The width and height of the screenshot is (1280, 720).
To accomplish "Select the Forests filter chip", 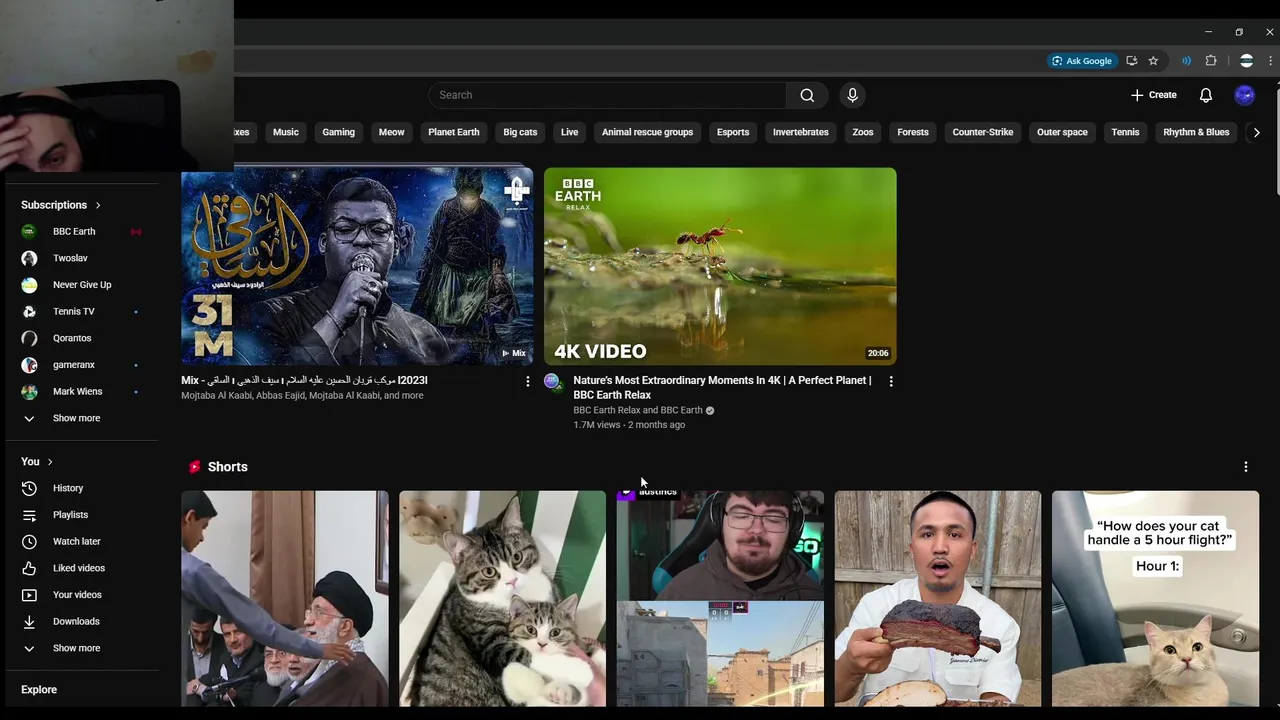I will pyautogui.click(x=913, y=132).
